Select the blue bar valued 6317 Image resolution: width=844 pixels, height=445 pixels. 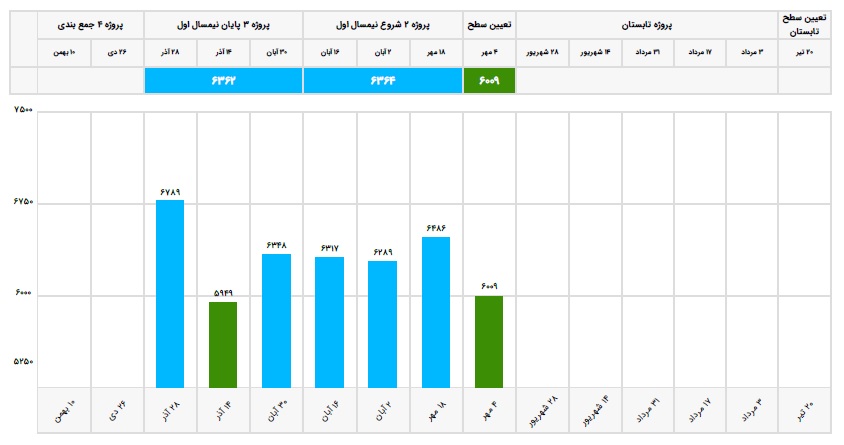[x=329, y=322]
